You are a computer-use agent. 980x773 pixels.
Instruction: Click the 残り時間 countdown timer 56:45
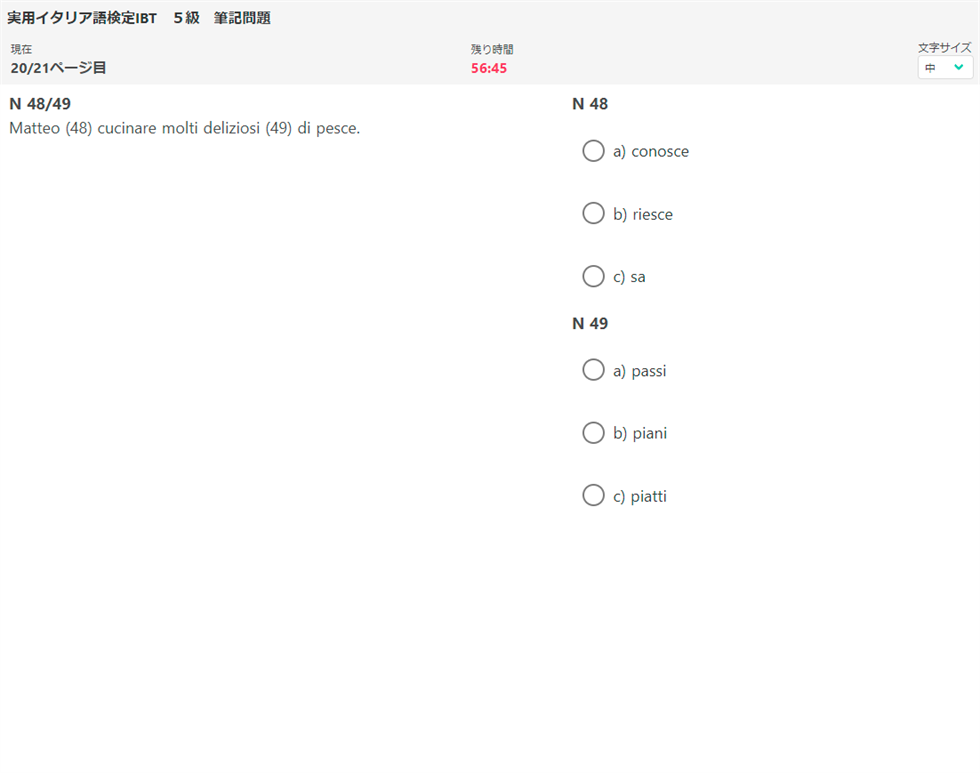489,68
